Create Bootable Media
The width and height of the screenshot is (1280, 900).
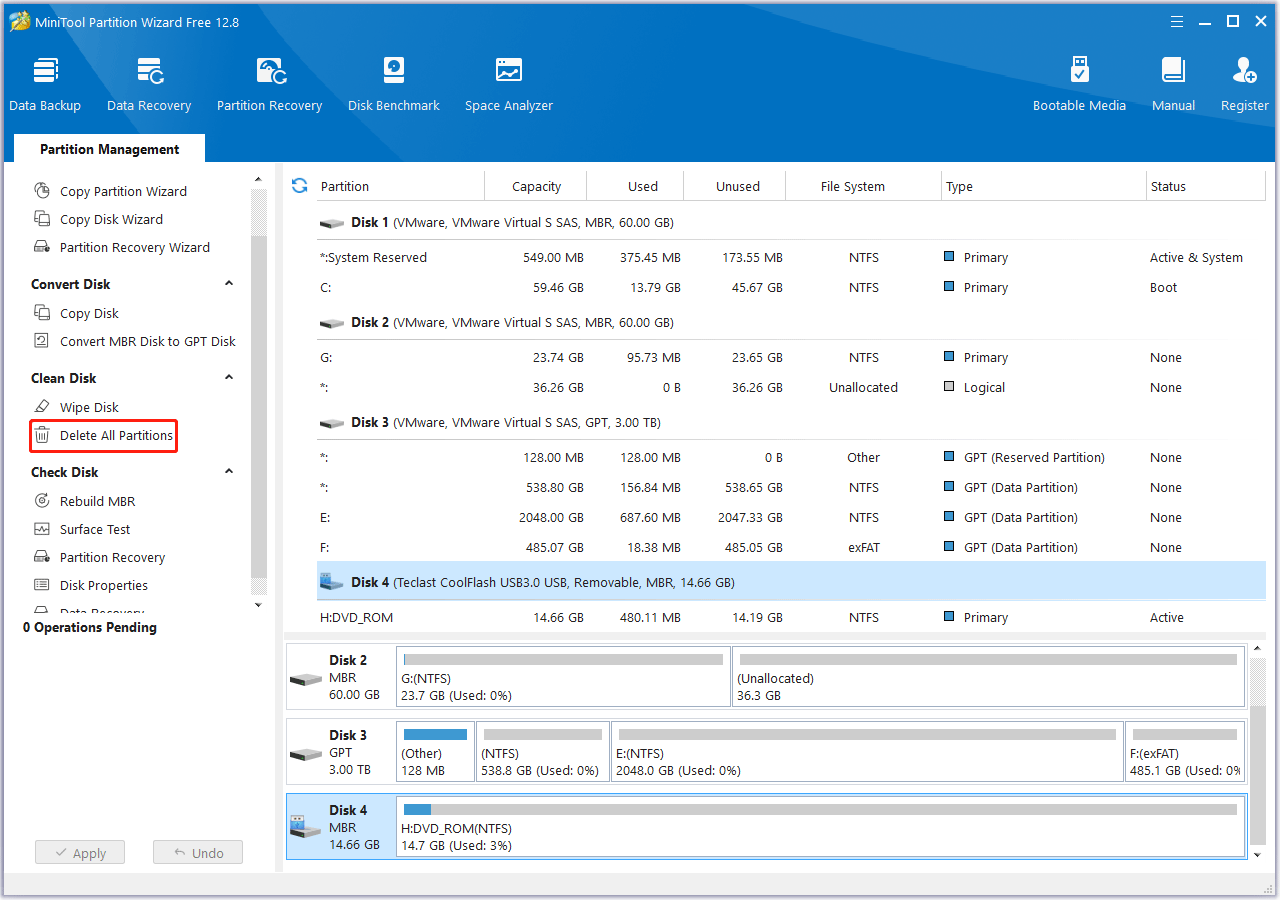tap(1079, 84)
